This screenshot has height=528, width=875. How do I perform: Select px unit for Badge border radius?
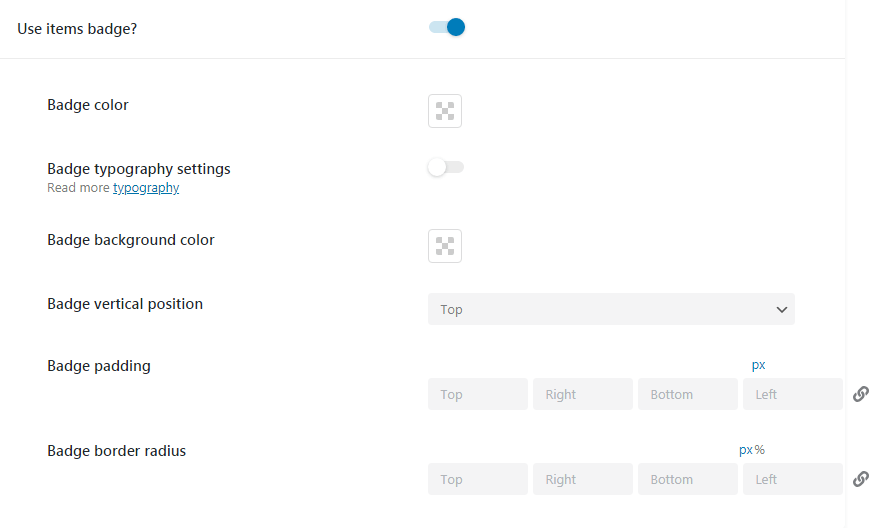(x=746, y=450)
